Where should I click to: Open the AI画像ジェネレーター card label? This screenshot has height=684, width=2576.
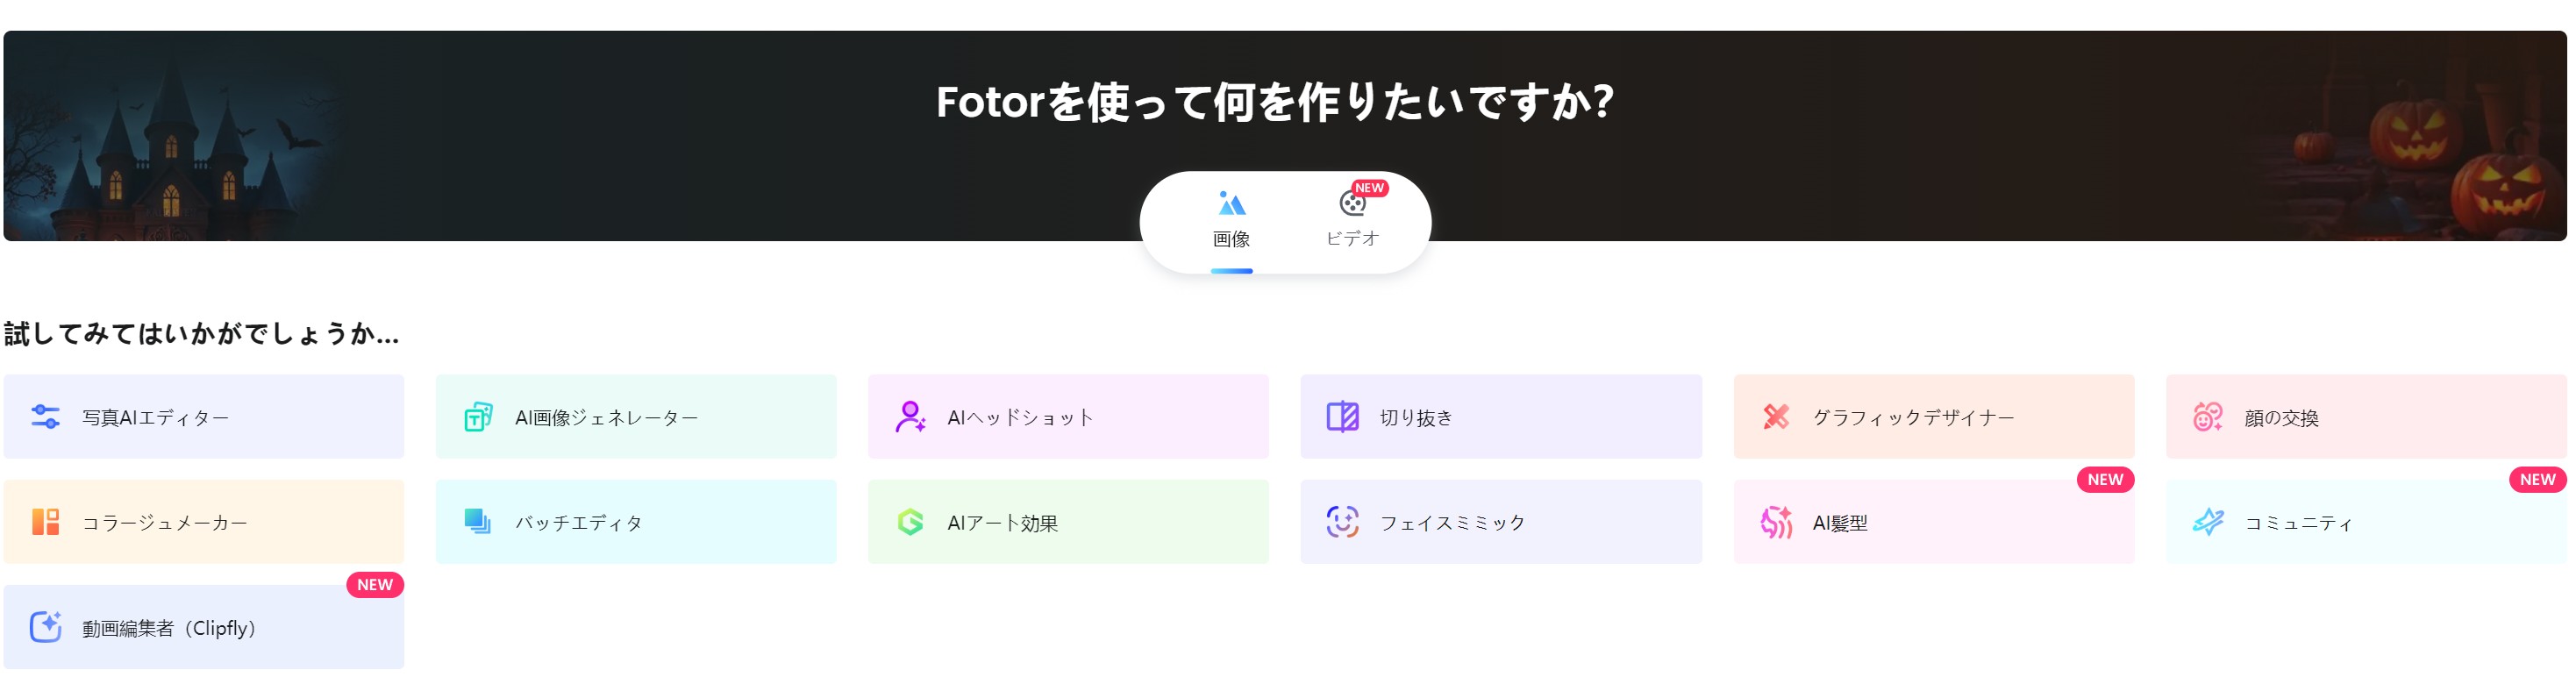[x=606, y=418]
